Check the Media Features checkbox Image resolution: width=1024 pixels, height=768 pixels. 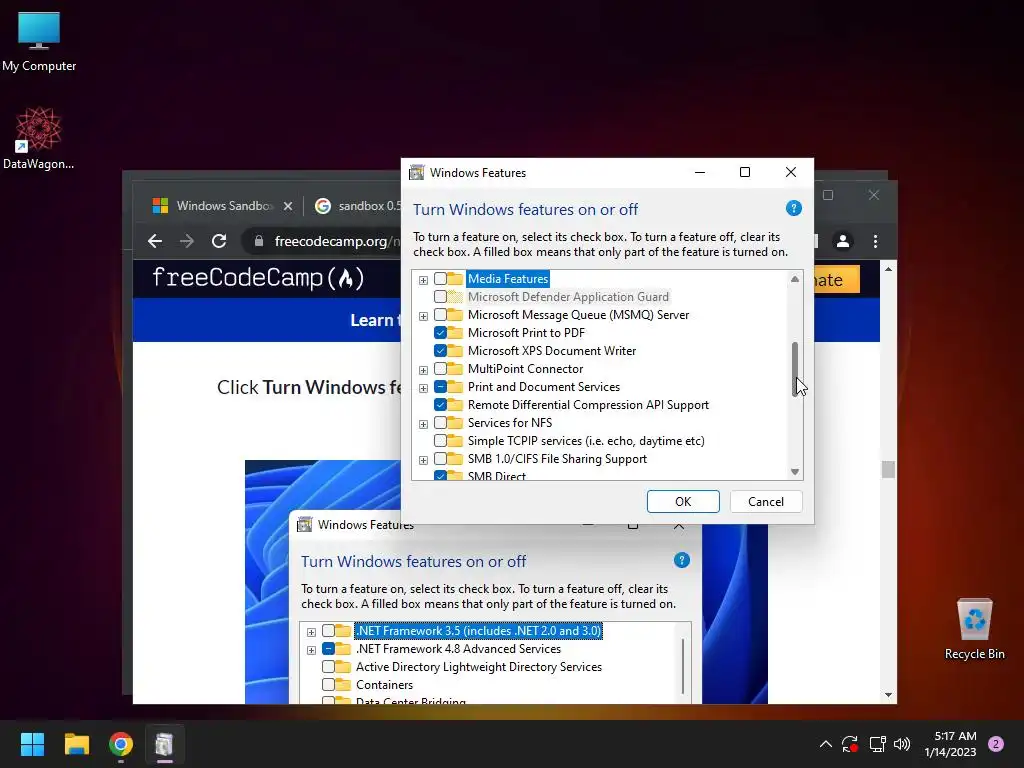pyautogui.click(x=440, y=279)
